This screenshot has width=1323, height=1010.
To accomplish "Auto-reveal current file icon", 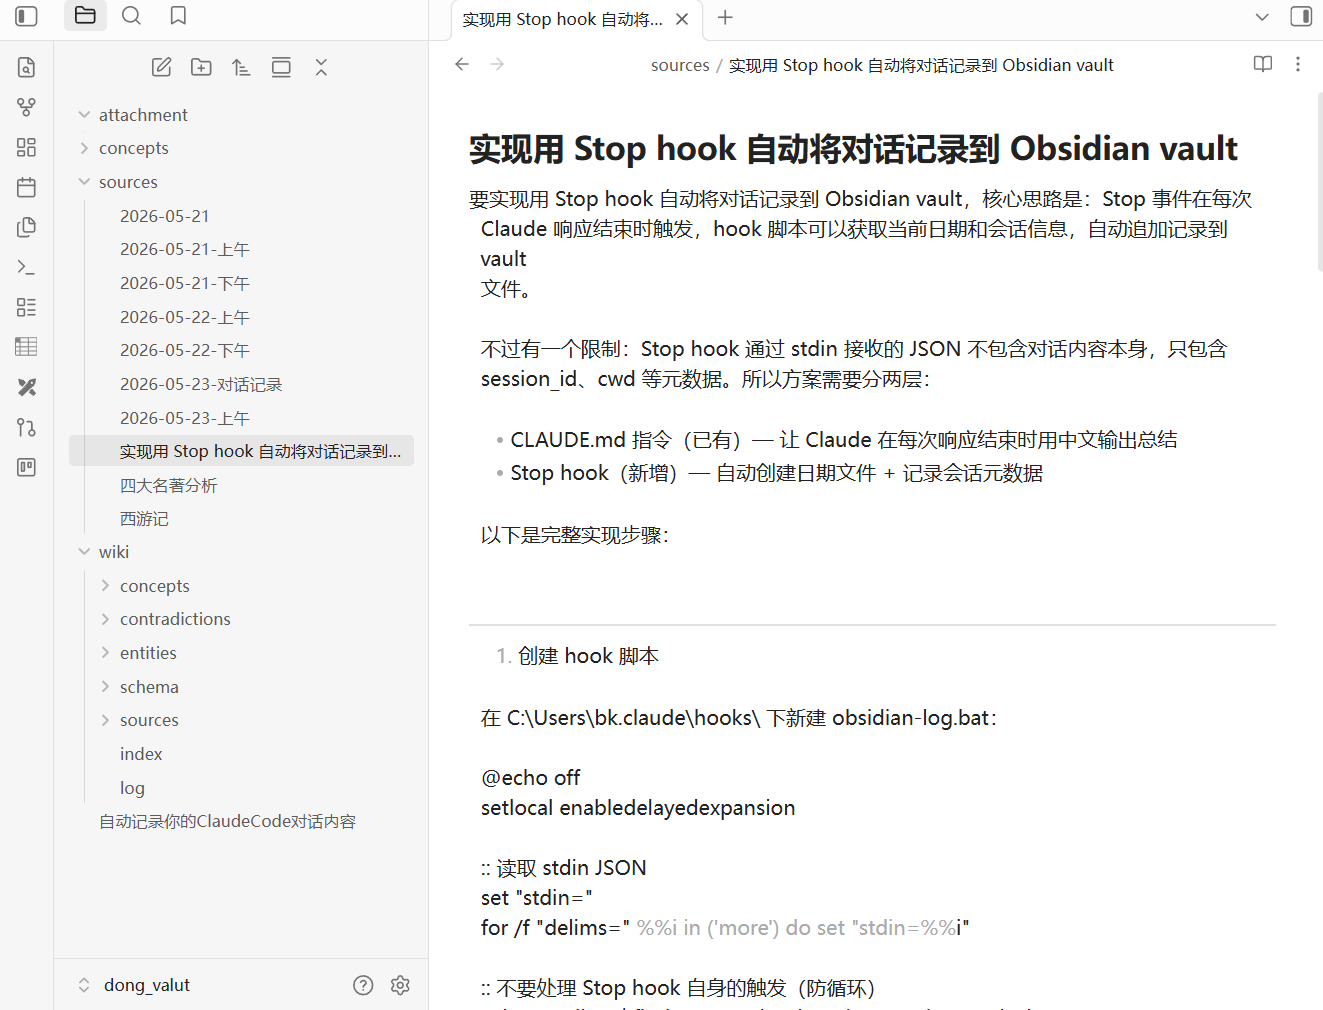I will (x=281, y=67).
